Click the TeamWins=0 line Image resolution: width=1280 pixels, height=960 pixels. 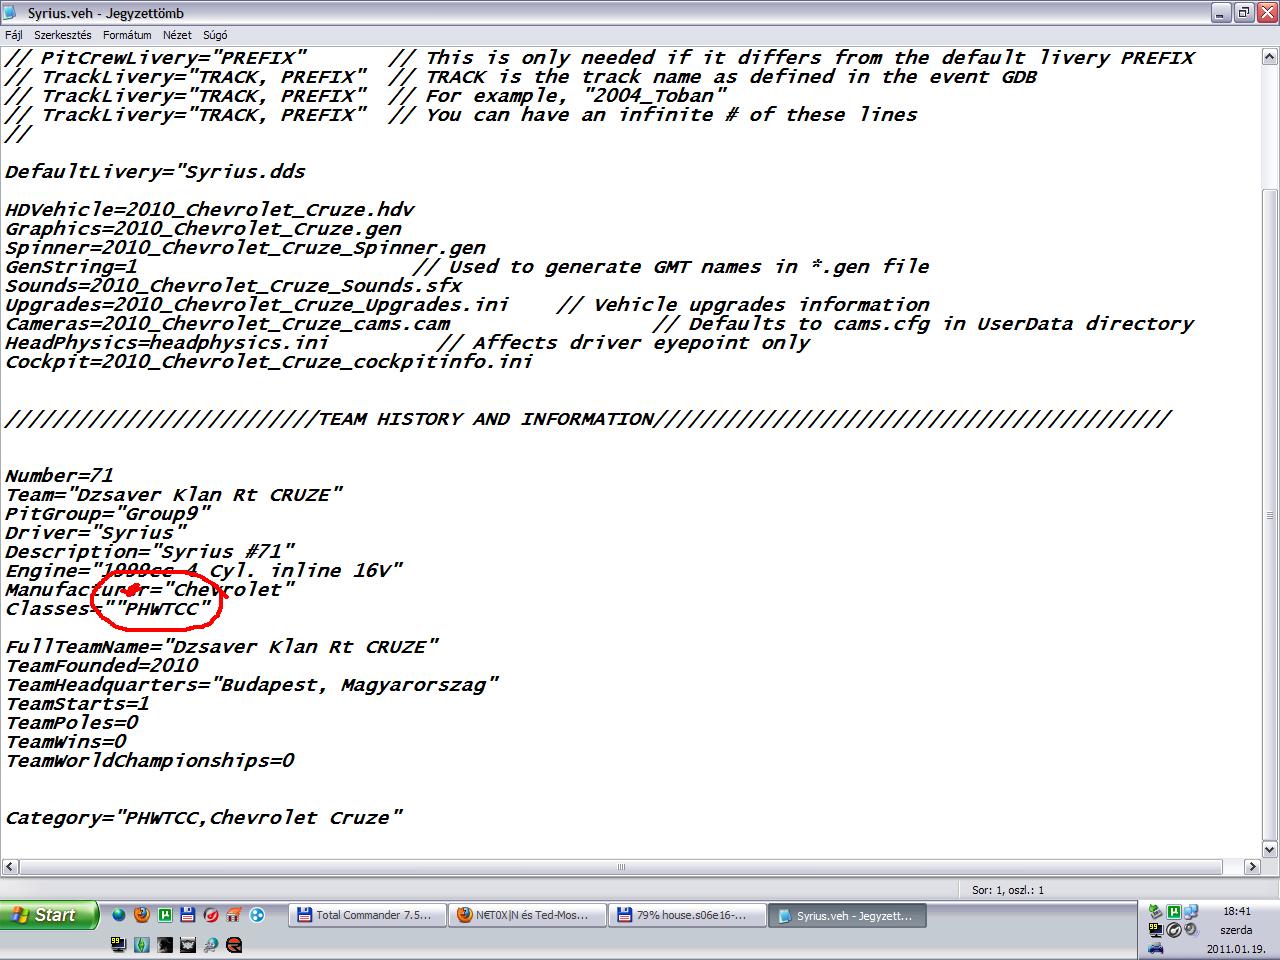(x=65, y=742)
